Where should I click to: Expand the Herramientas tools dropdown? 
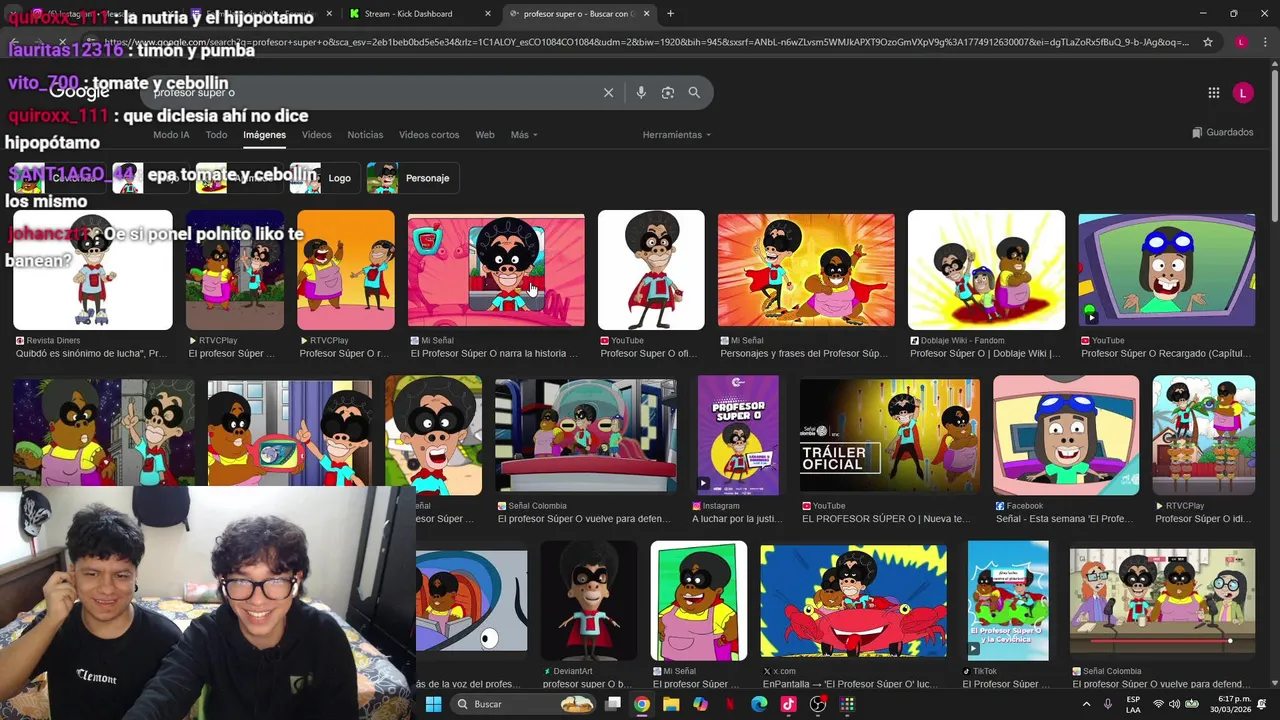pyautogui.click(x=677, y=135)
